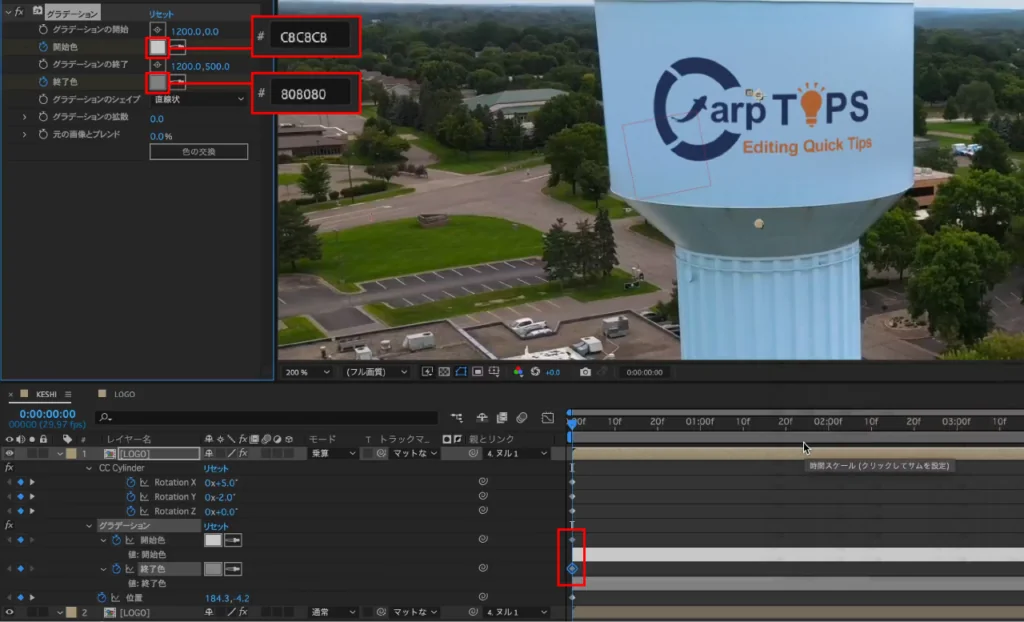Toggle グラデーション fx in timeline

(x=9, y=525)
